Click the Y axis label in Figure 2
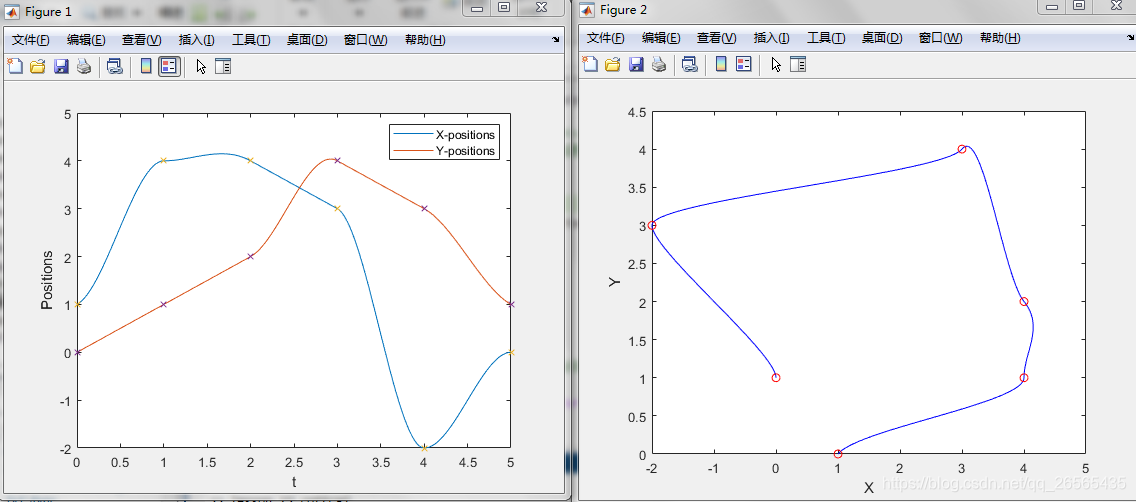Screen dimensions: 1136x502 tap(615, 281)
